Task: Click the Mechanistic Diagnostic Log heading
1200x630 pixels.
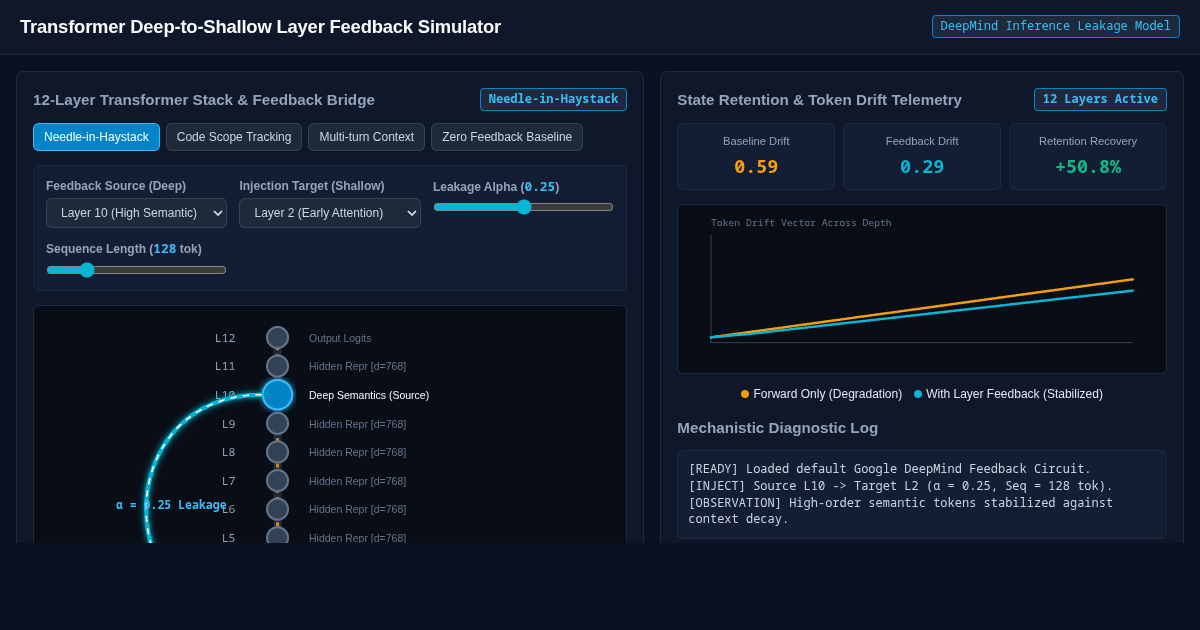Action: 778,427
